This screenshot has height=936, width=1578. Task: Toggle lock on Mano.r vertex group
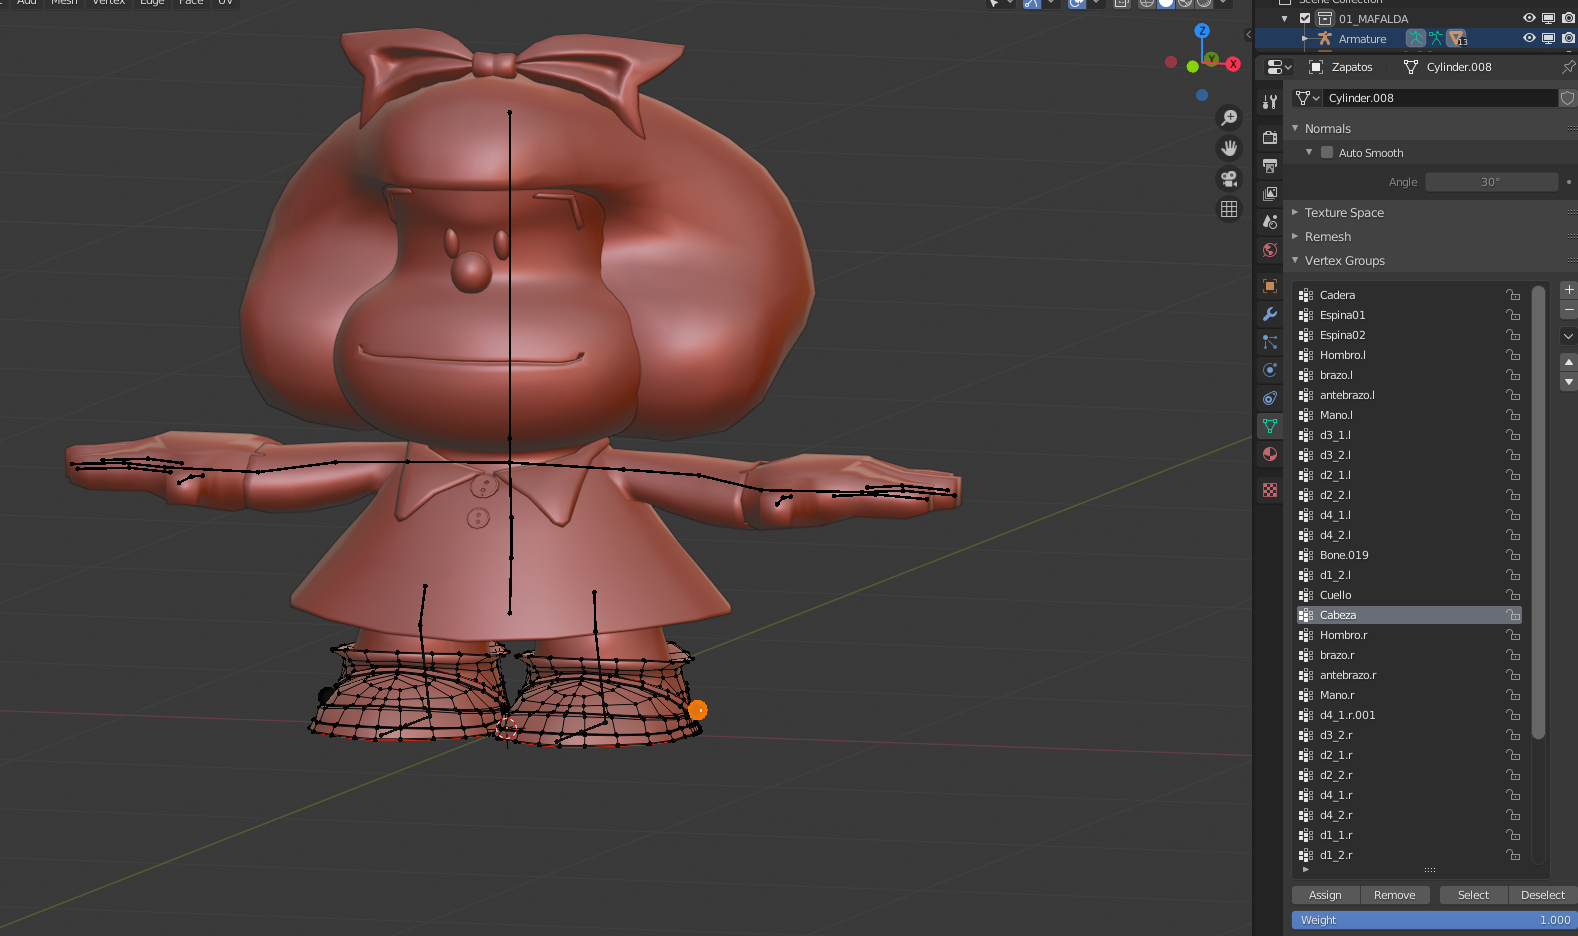click(1513, 695)
